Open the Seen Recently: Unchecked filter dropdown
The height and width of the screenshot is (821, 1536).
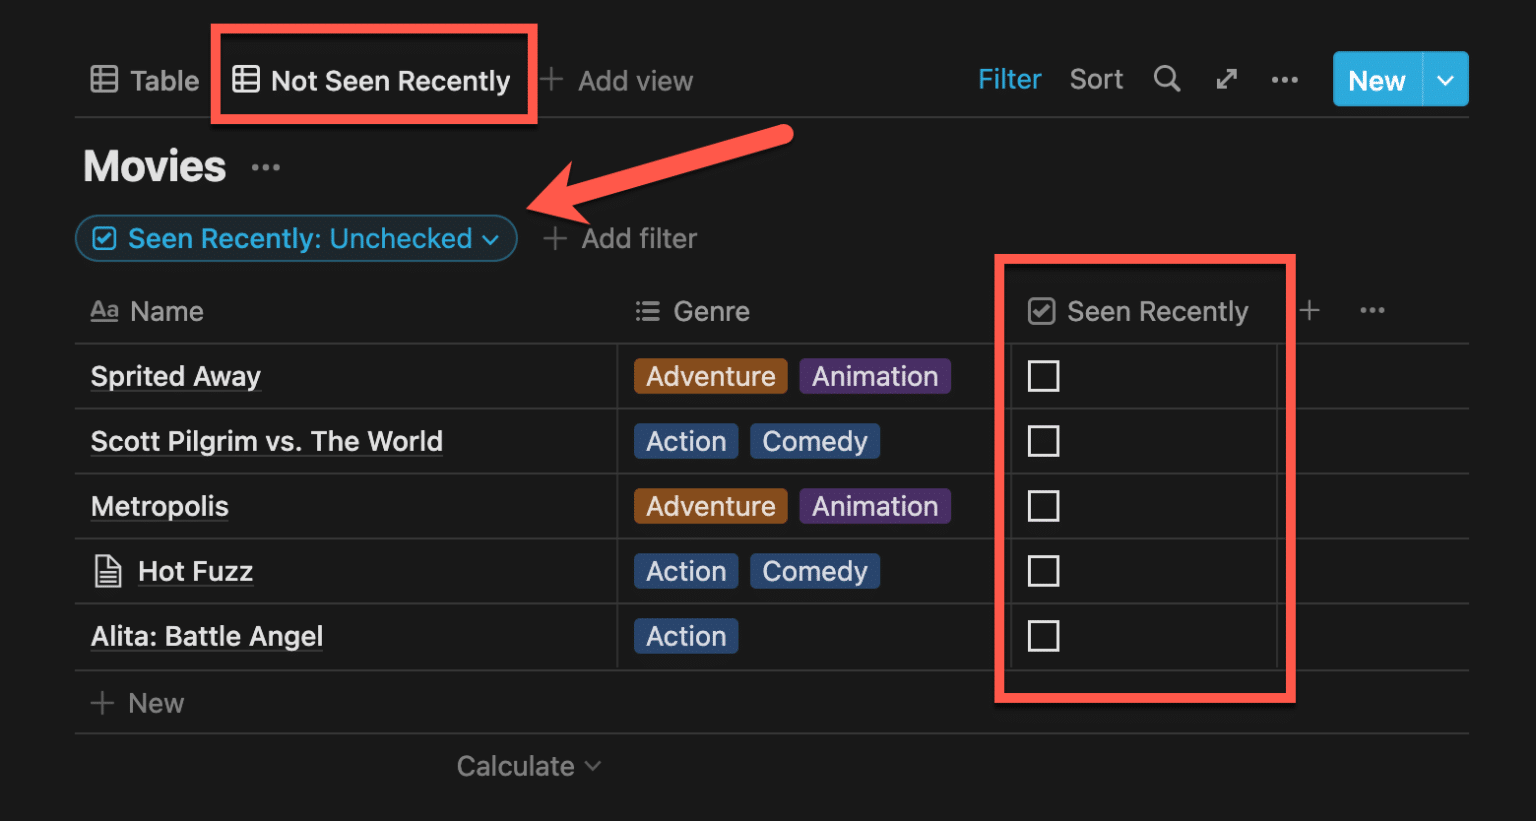tap(296, 238)
